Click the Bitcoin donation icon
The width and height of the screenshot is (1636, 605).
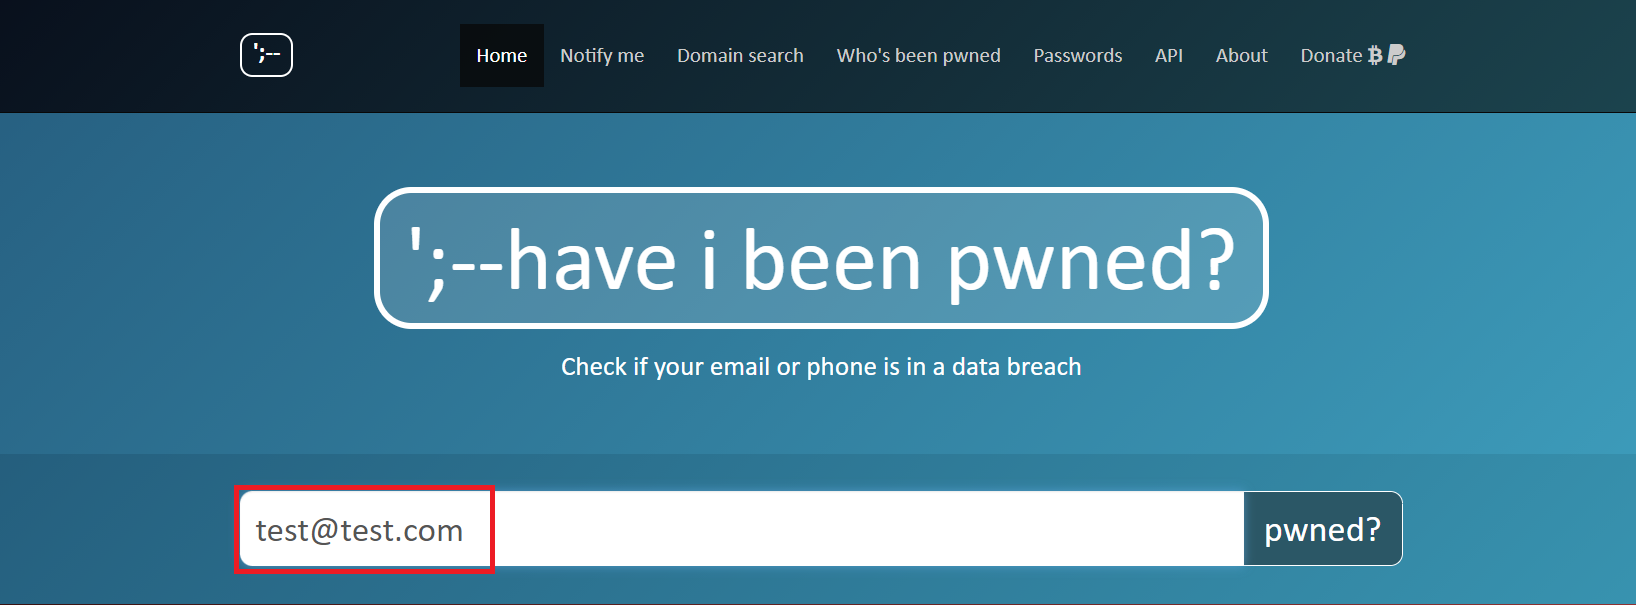[x=1375, y=55]
